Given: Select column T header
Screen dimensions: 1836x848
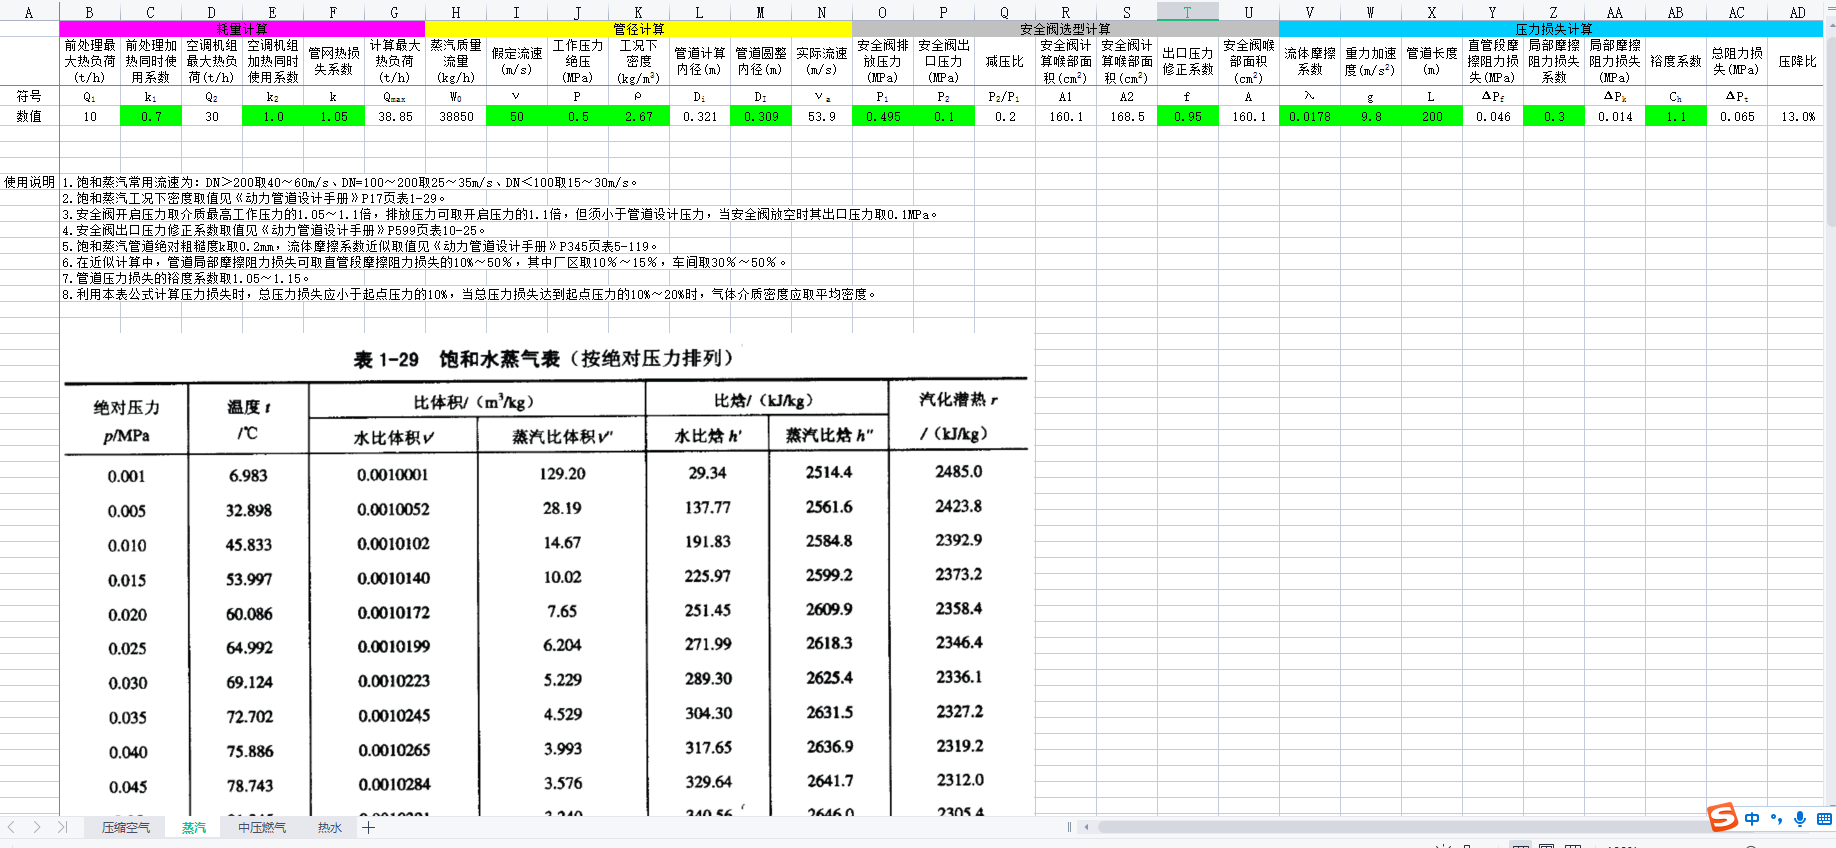Looking at the screenshot, I should coord(1187,12).
